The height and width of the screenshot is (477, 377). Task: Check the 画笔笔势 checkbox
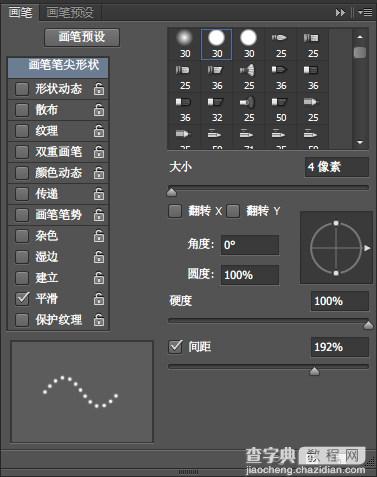pos(22,215)
